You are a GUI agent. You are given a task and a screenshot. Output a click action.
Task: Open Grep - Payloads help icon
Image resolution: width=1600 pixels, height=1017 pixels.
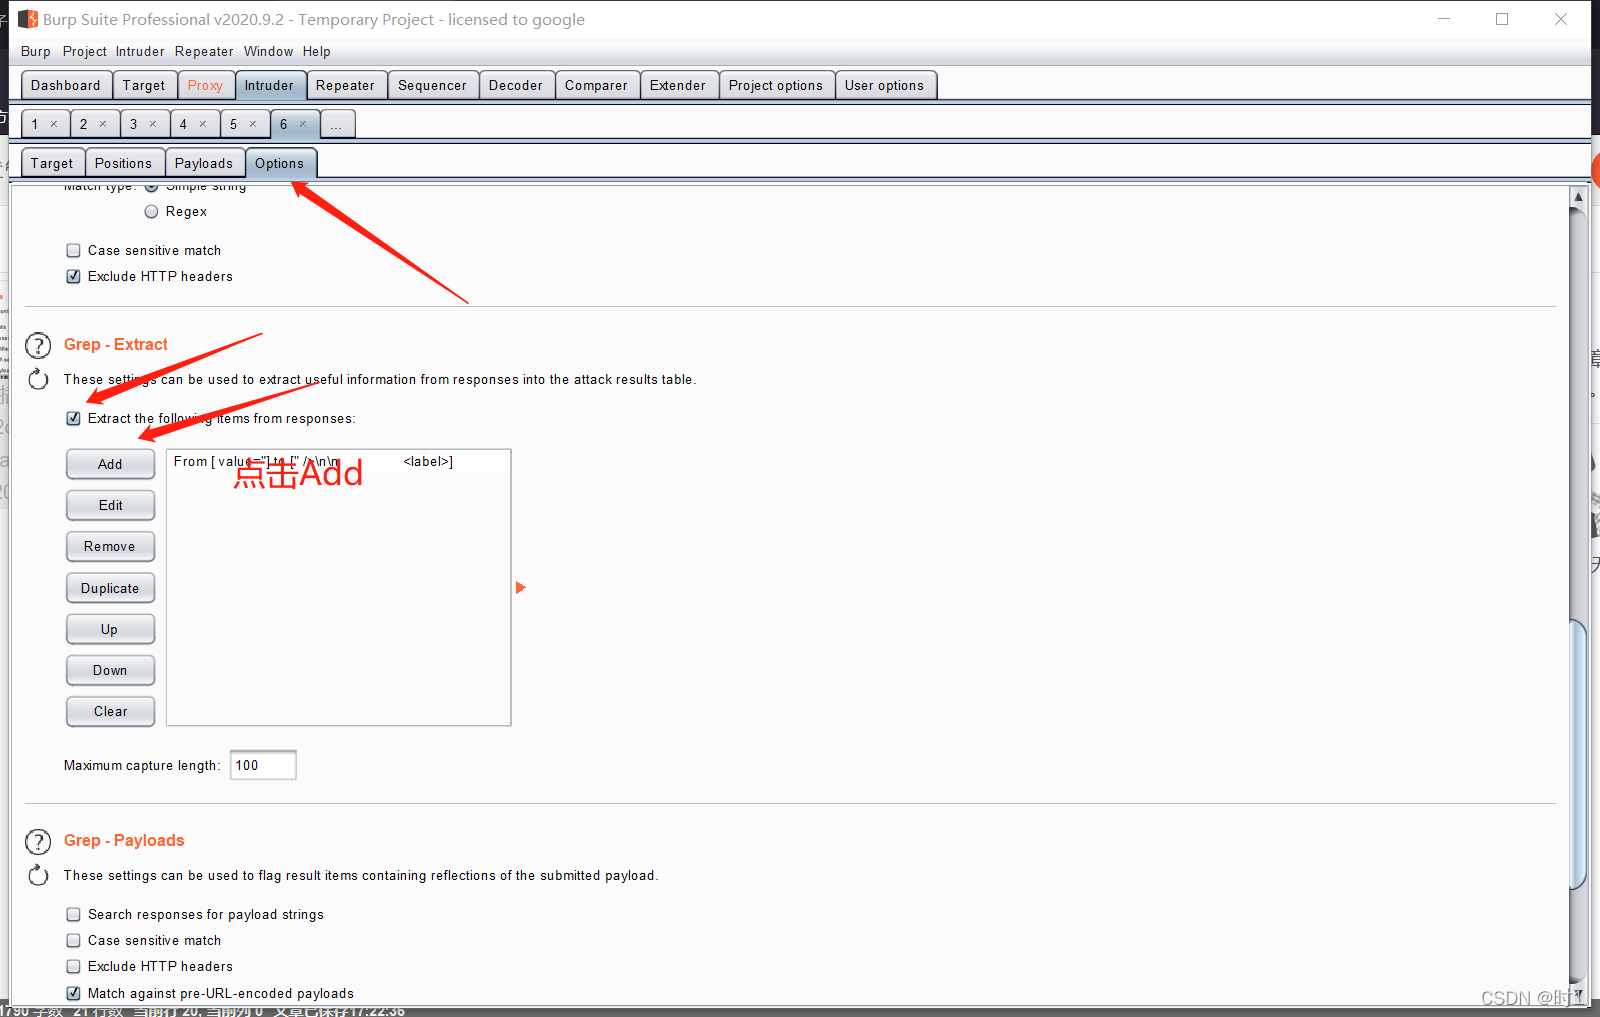[x=38, y=842]
